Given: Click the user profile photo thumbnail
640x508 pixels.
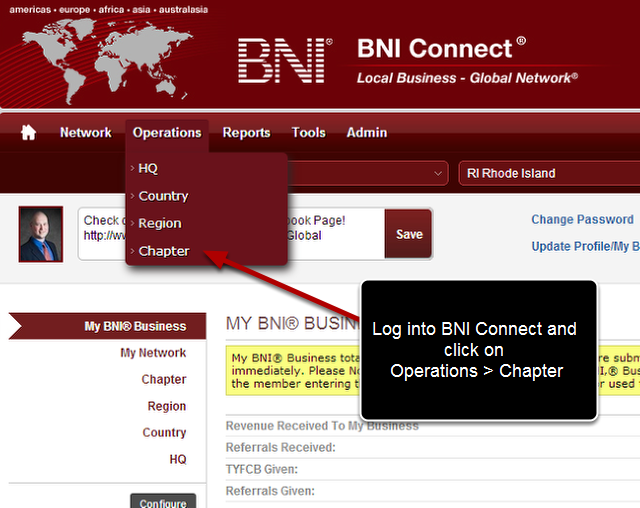Looking at the screenshot, I should (41, 234).
